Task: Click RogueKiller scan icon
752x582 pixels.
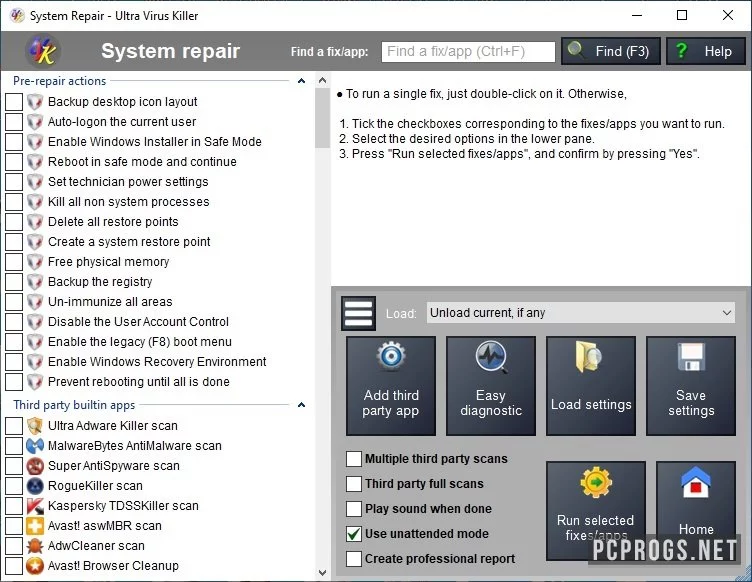Action: click(35, 486)
